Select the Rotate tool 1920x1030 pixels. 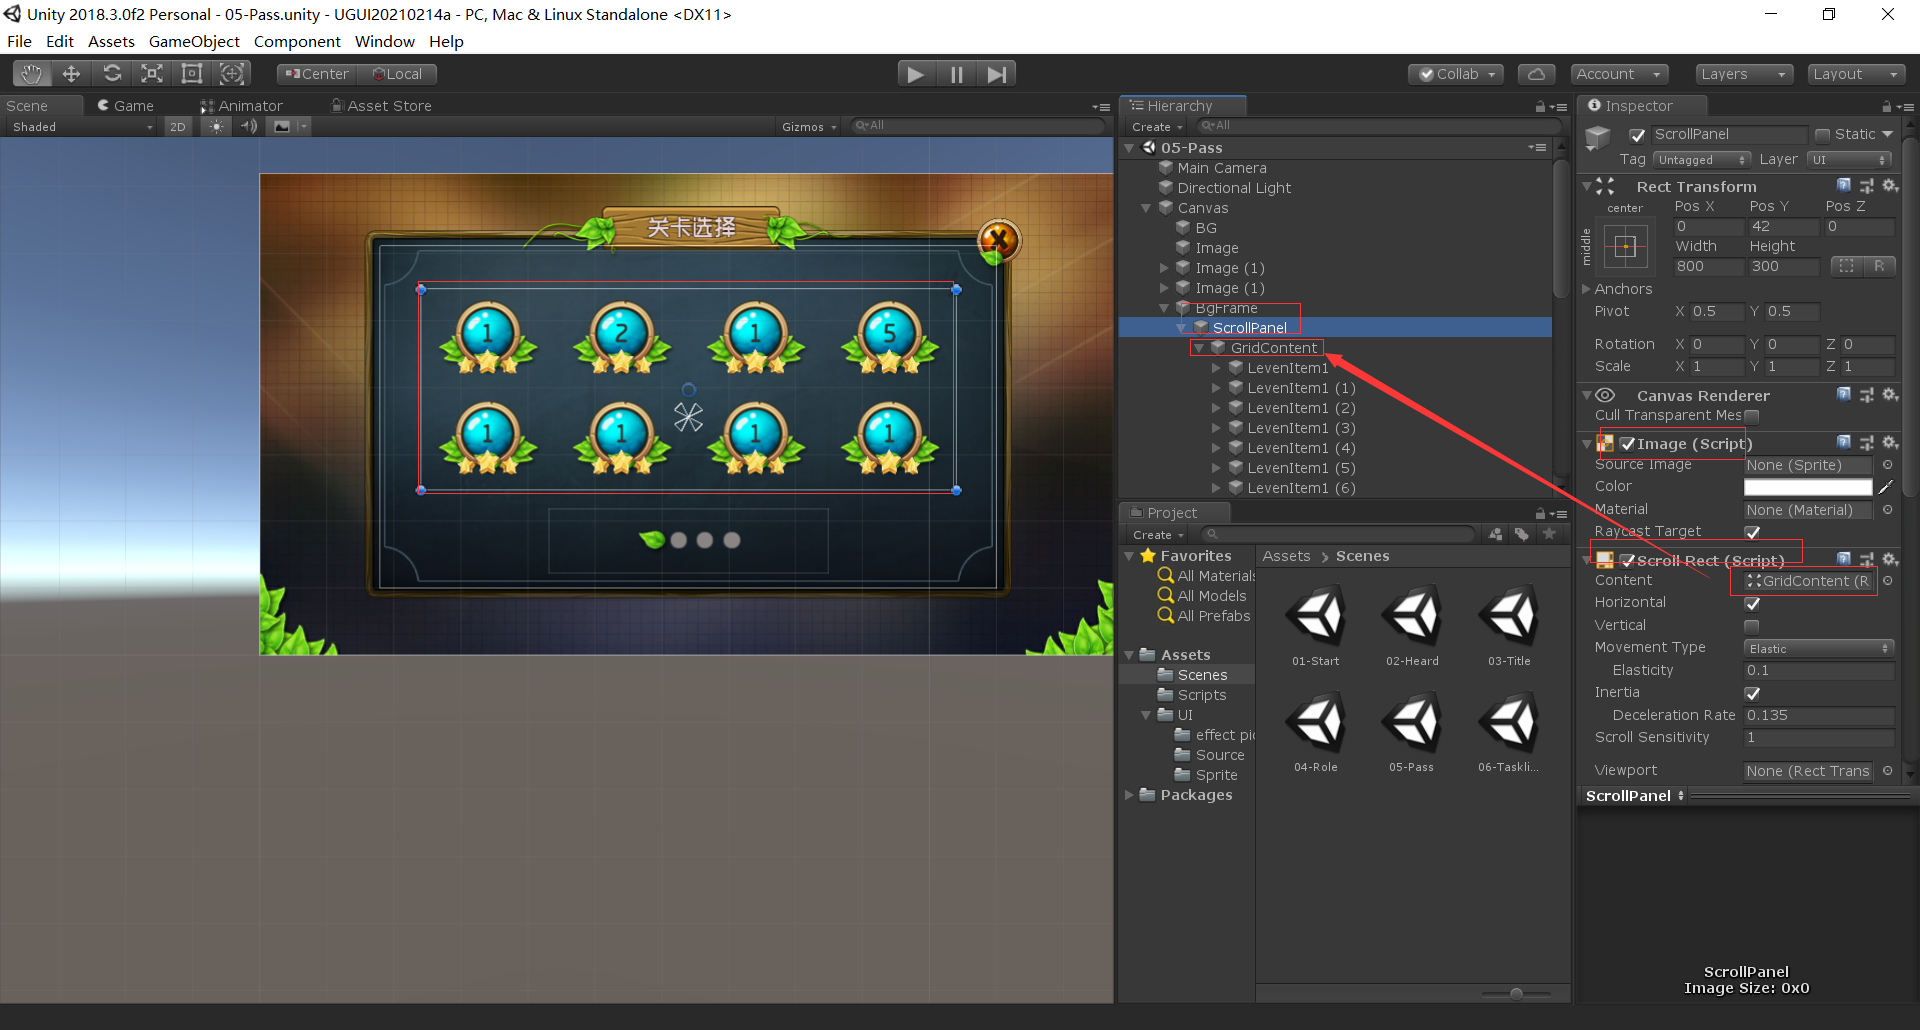112,73
